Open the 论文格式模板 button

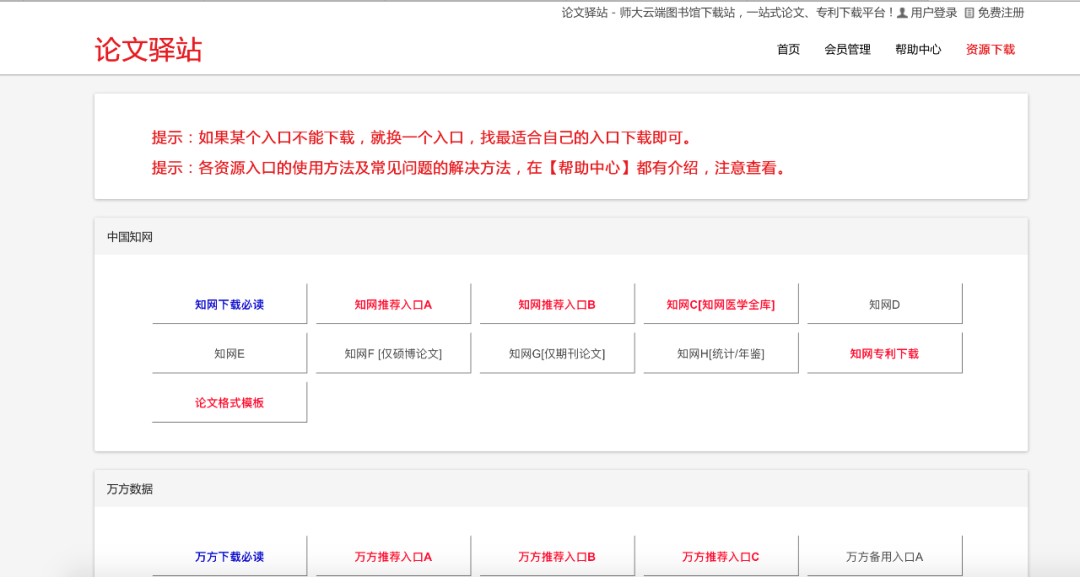pos(229,403)
